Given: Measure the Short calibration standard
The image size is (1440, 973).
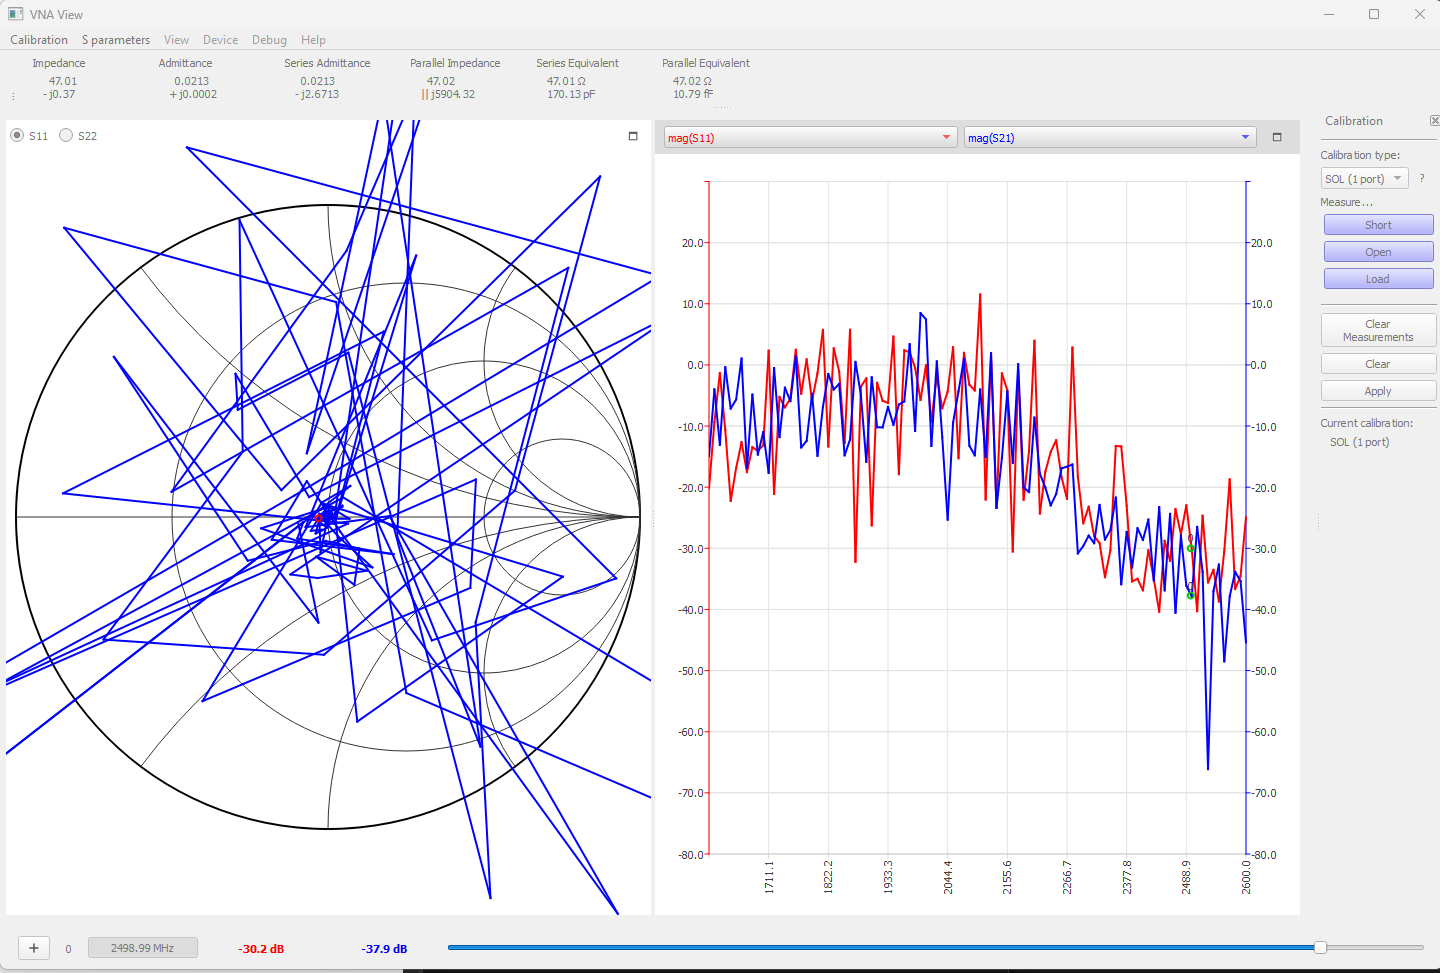Looking at the screenshot, I should tap(1378, 225).
